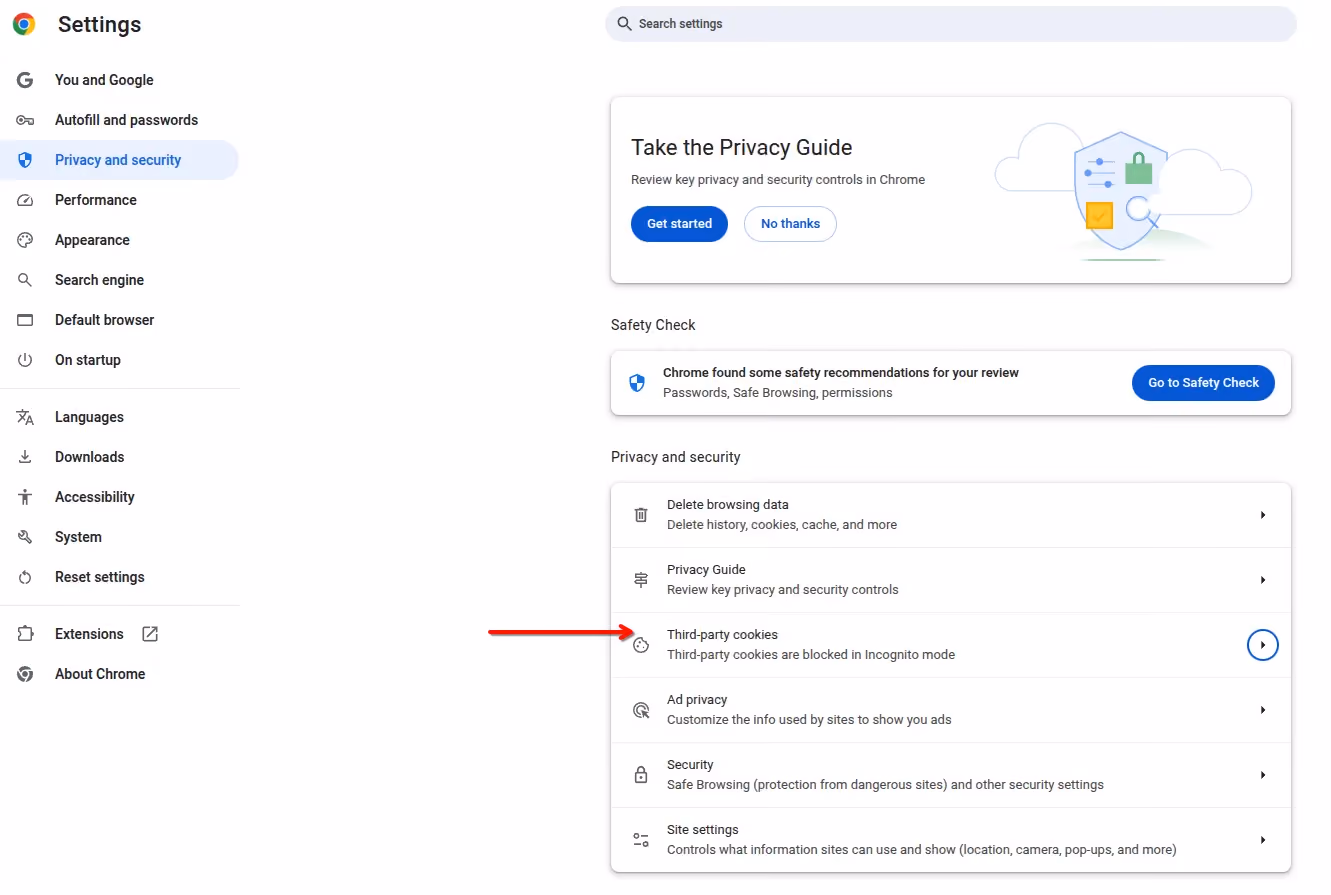Expand the Ad privacy row arrow
Image resolution: width=1331 pixels, height=895 pixels.
point(1263,710)
